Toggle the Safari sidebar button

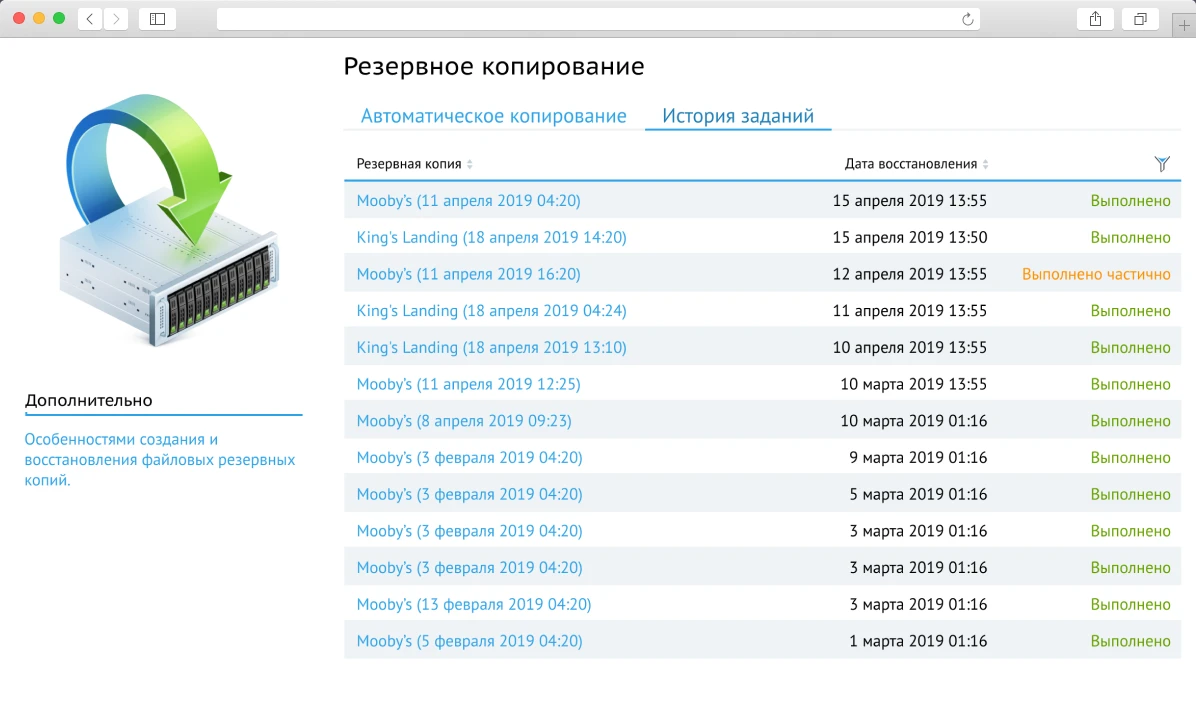click(157, 19)
